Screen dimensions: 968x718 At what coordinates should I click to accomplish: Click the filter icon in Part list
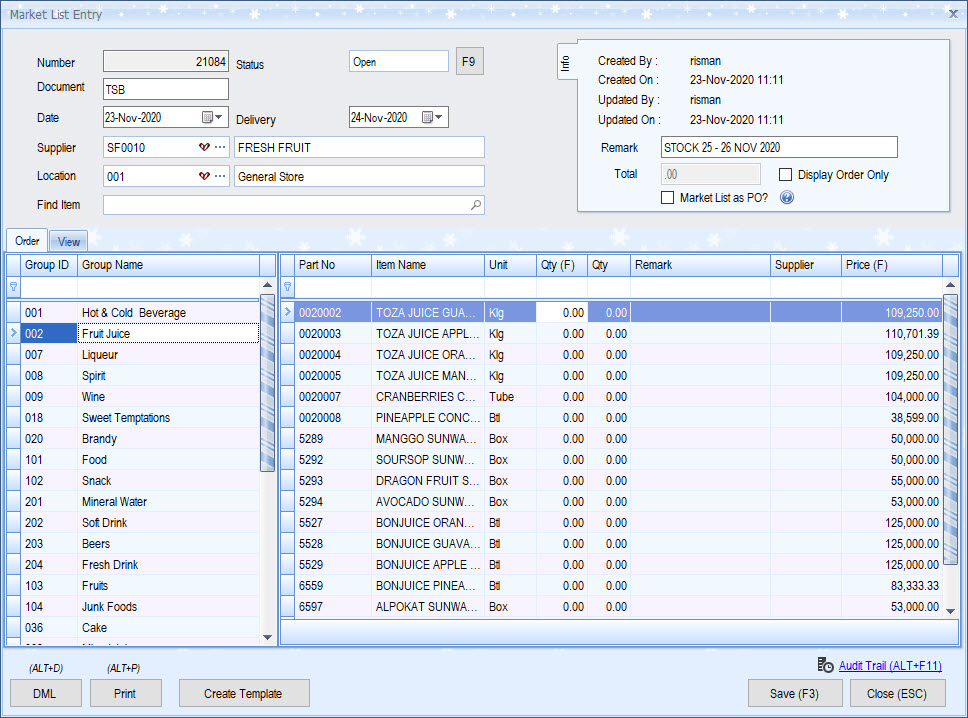(288, 287)
